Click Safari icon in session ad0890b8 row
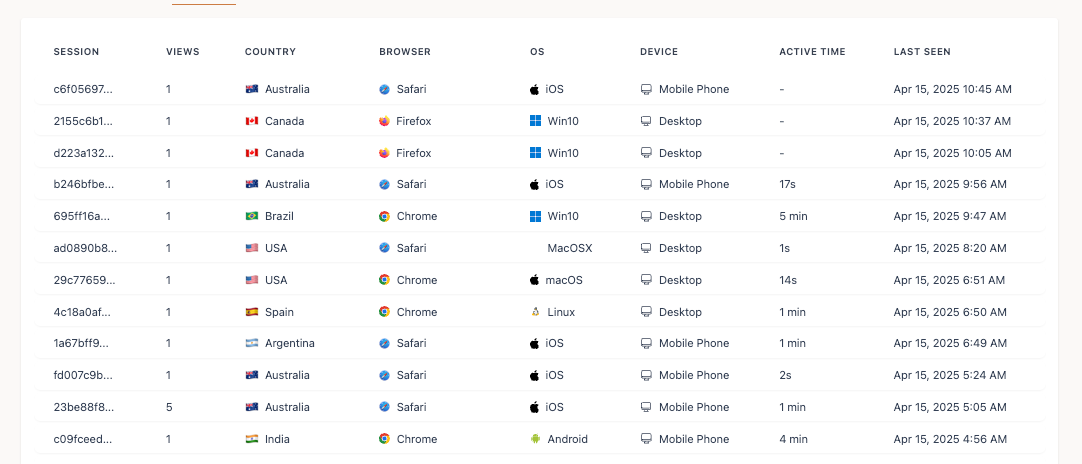Viewport: 1082px width, 464px height. pyautogui.click(x=384, y=248)
